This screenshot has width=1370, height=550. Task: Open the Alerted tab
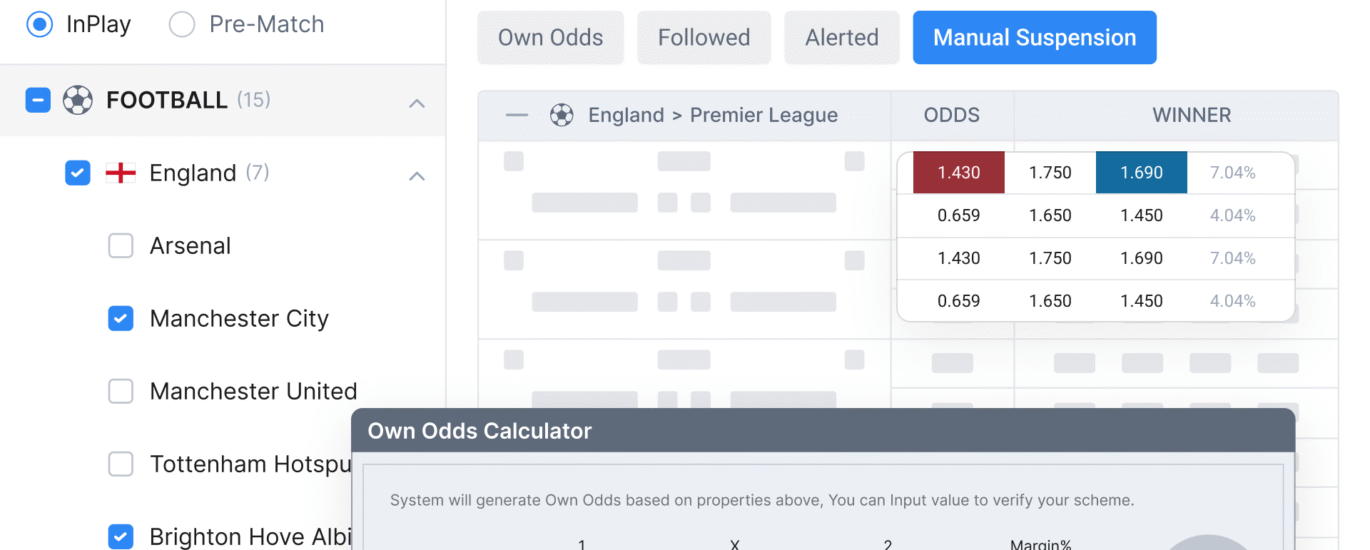tap(842, 38)
